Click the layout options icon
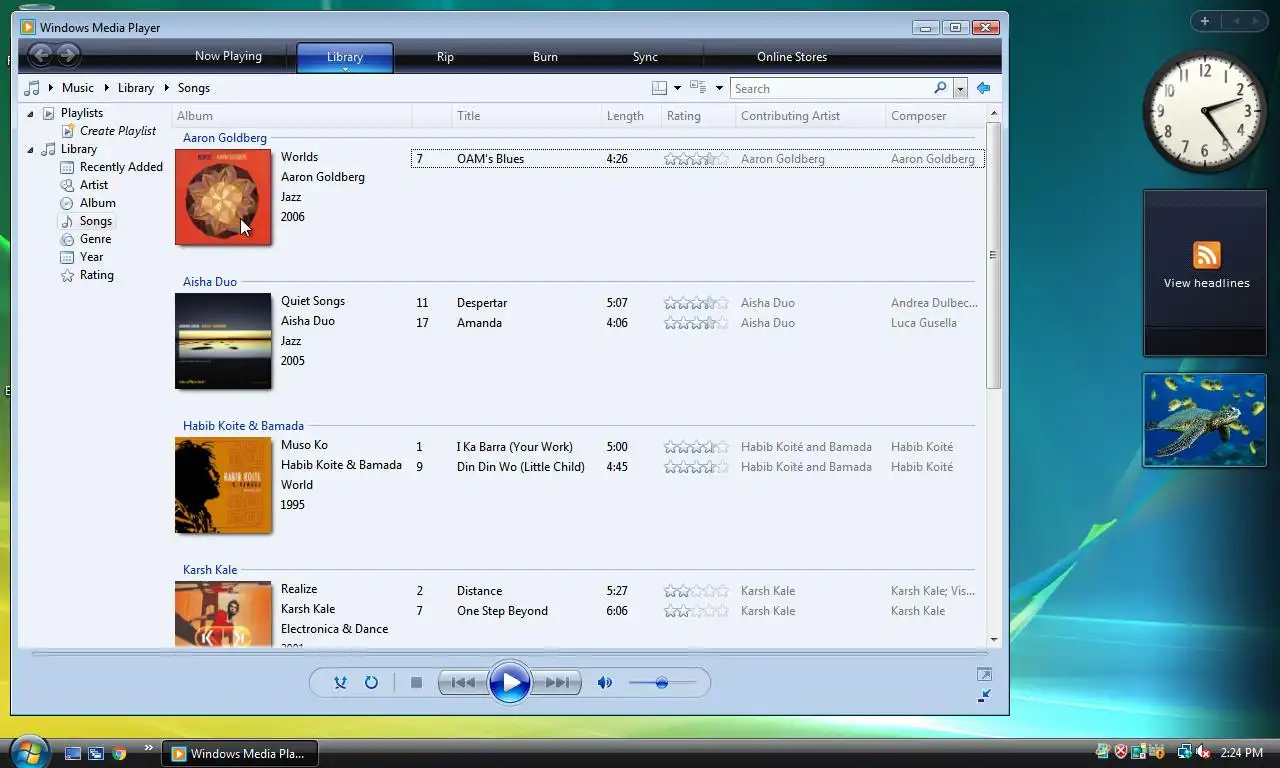 [x=659, y=88]
